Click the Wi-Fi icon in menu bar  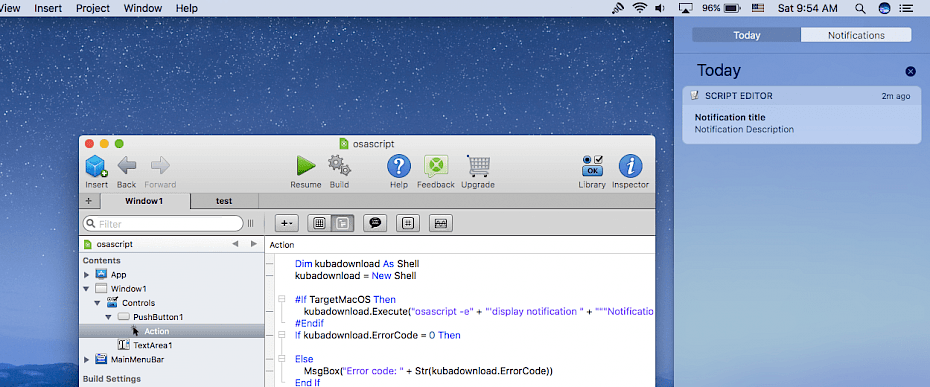[x=639, y=8]
